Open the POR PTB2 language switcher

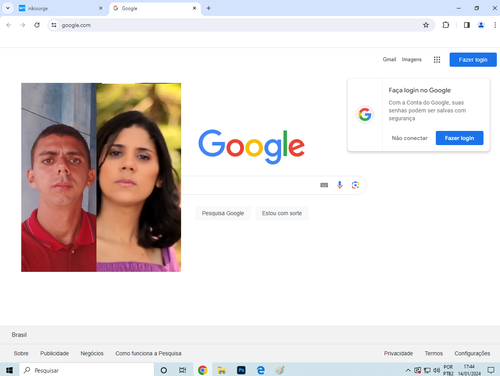click(448, 370)
